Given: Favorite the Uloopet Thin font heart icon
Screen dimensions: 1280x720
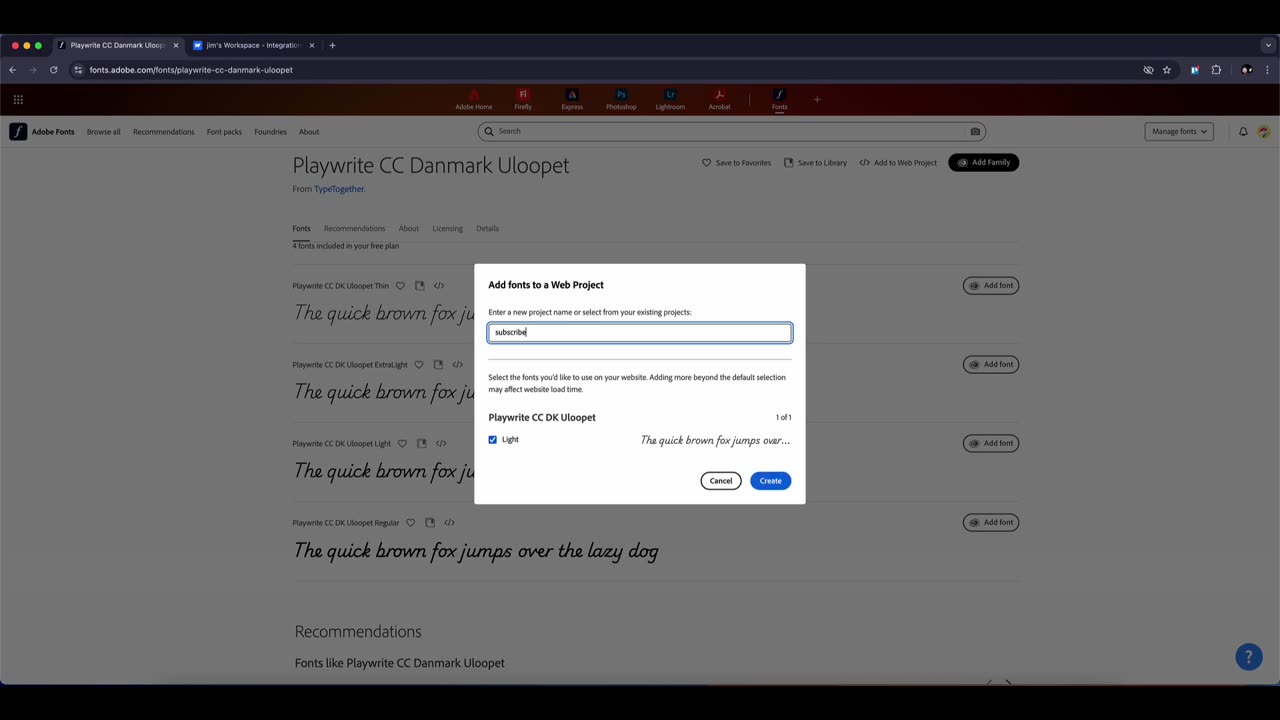Looking at the screenshot, I should click(401, 286).
